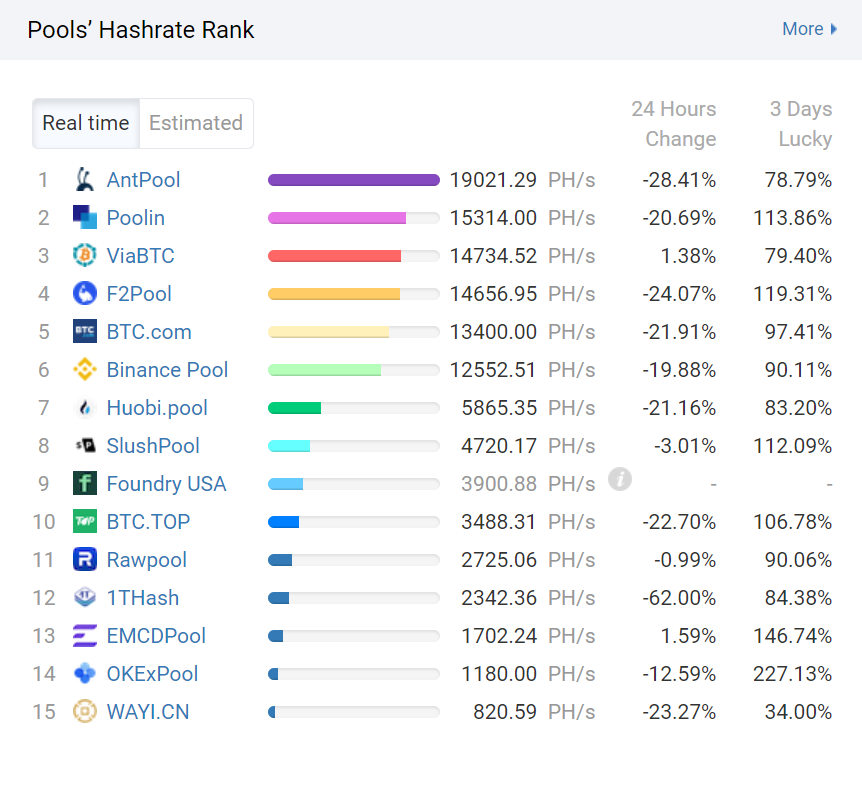Click the Foundry USA logo icon
862x786 pixels.
pos(85,484)
